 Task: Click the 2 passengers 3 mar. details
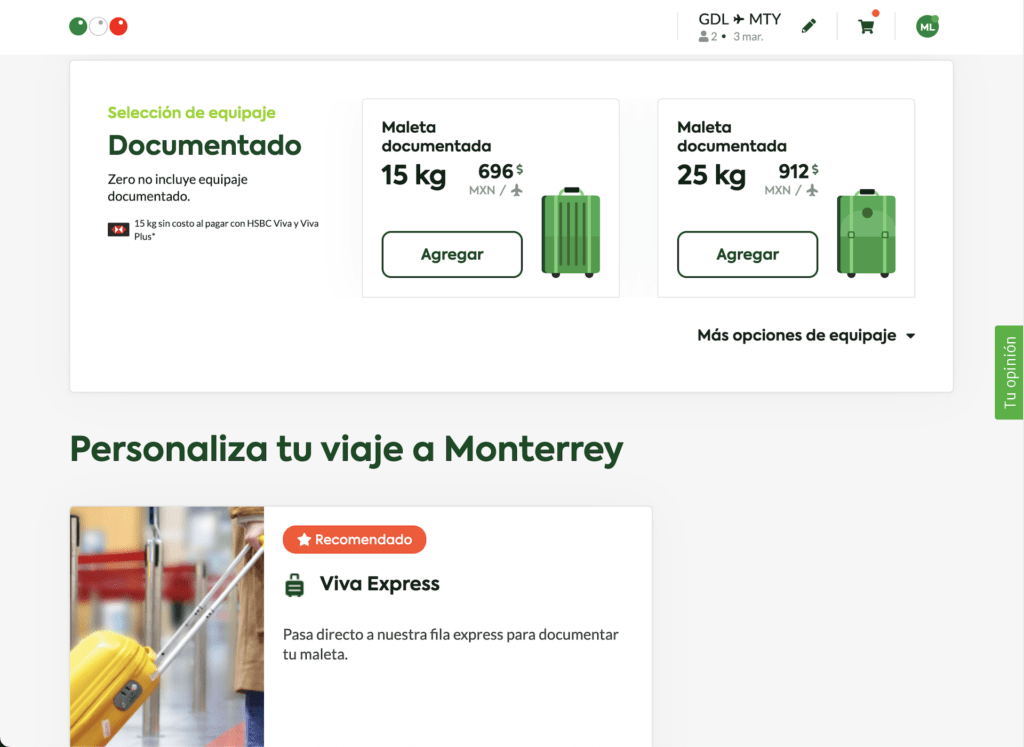point(731,37)
